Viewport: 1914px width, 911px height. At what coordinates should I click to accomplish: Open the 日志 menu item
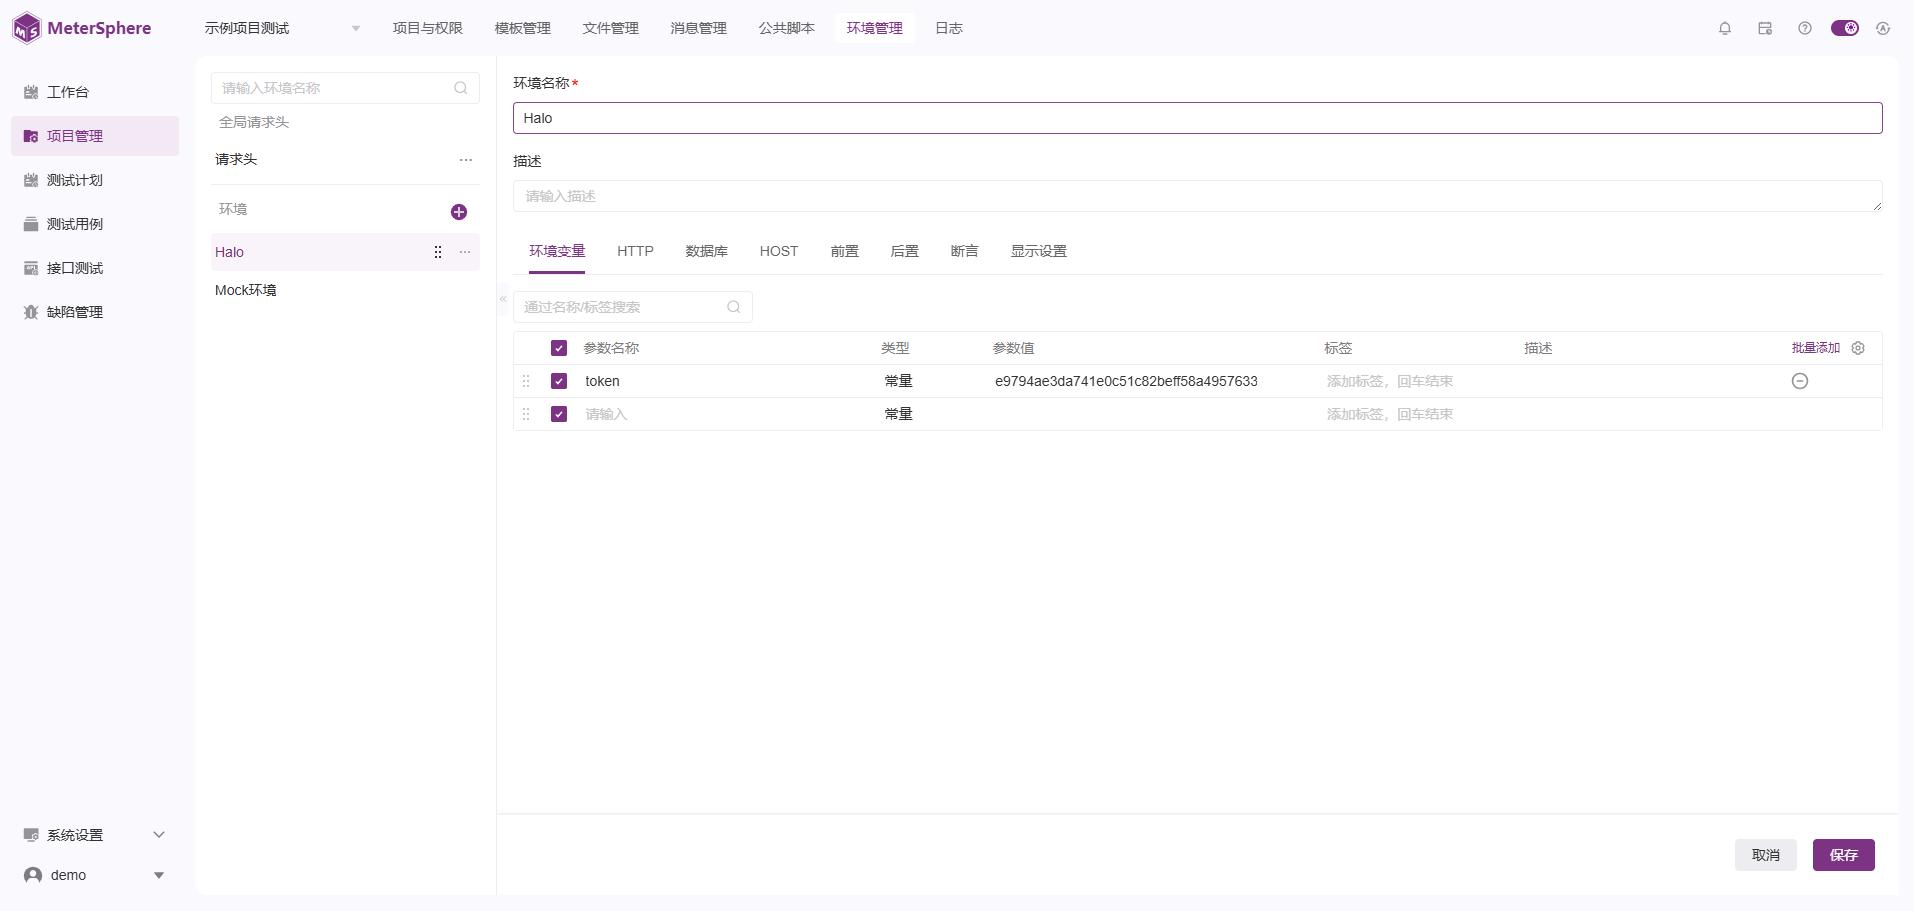(948, 28)
